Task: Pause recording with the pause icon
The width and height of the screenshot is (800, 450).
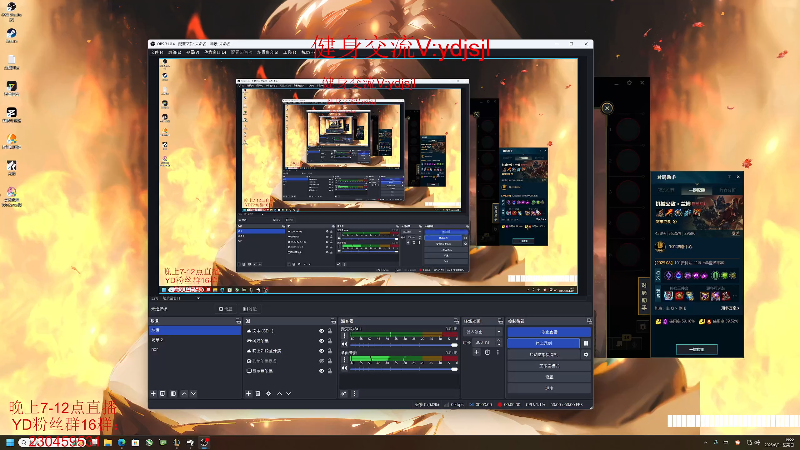Action: click(586, 343)
